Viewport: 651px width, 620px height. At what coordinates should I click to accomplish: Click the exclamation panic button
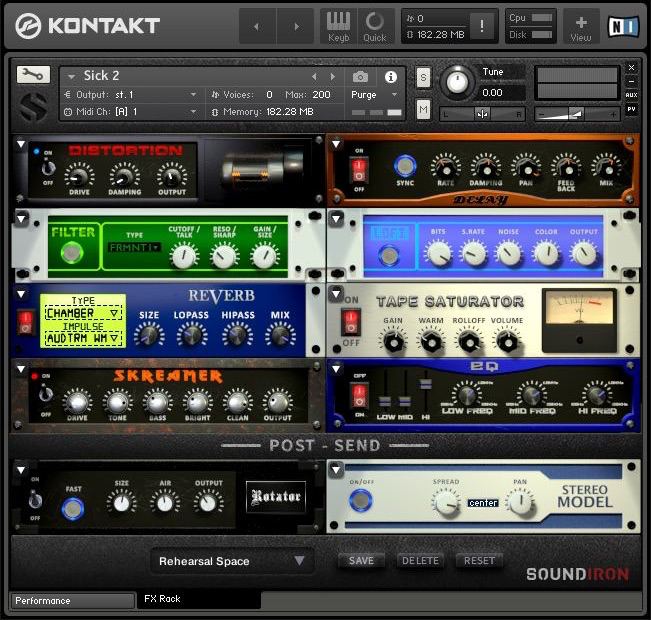pos(483,27)
